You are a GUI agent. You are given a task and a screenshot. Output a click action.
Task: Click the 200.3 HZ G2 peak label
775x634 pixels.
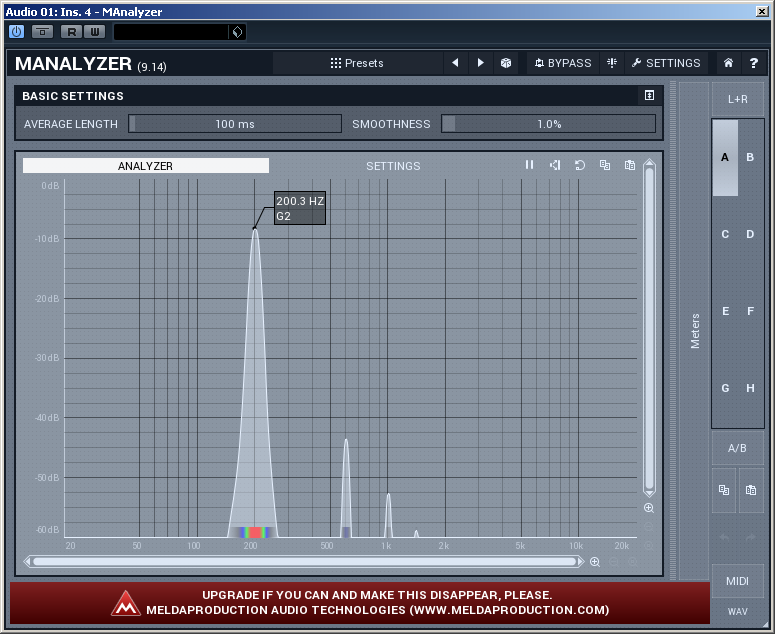pos(300,208)
